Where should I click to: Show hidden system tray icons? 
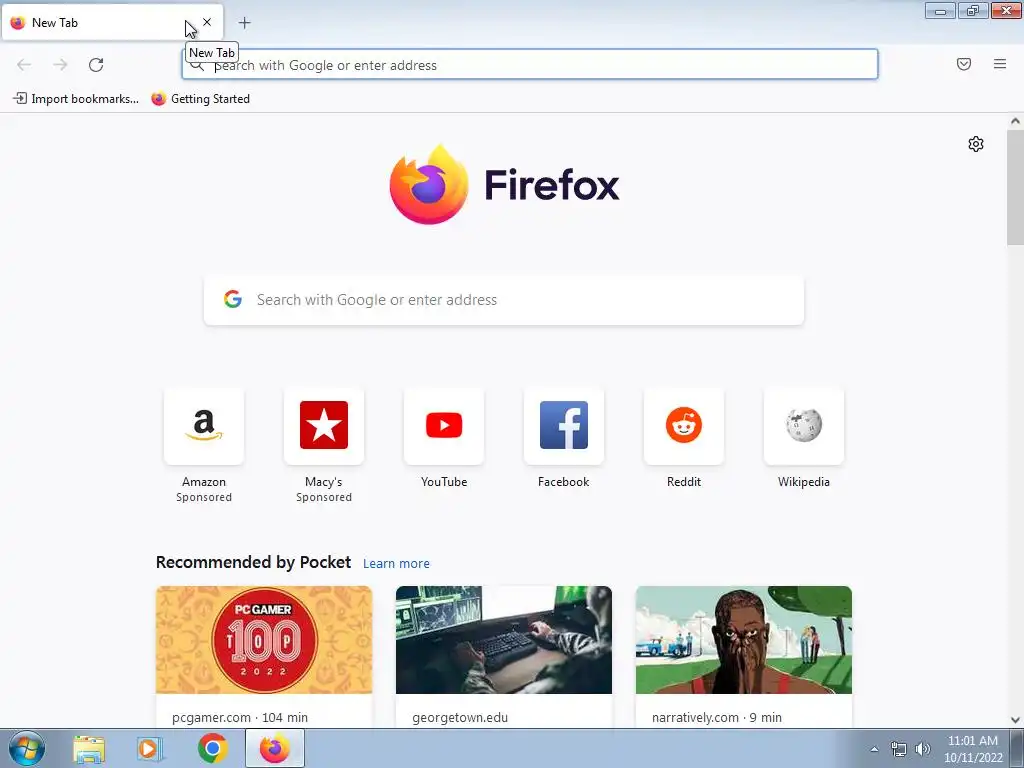[874, 749]
